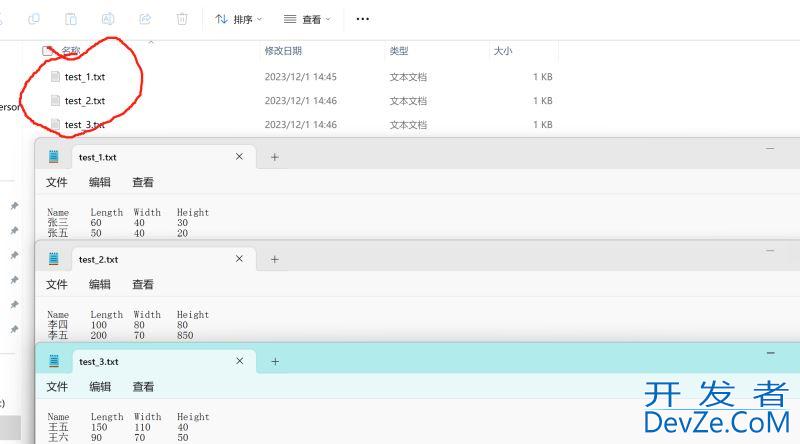
Task: Close the test_3.txt tab
Action: click(239, 361)
